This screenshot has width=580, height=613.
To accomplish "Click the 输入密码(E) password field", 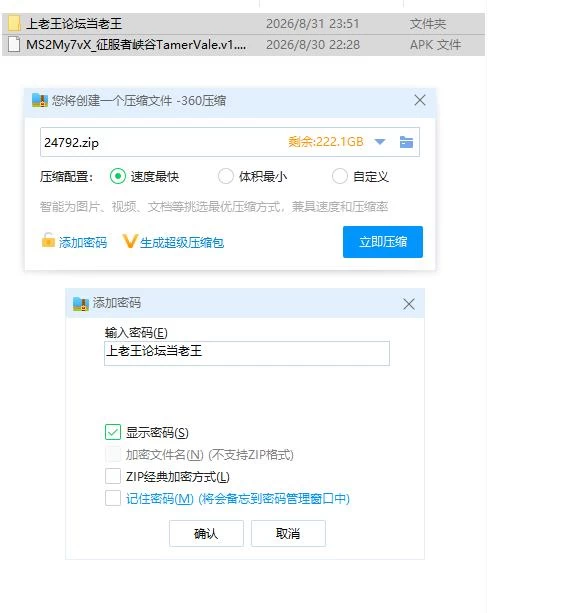I will click(247, 353).
